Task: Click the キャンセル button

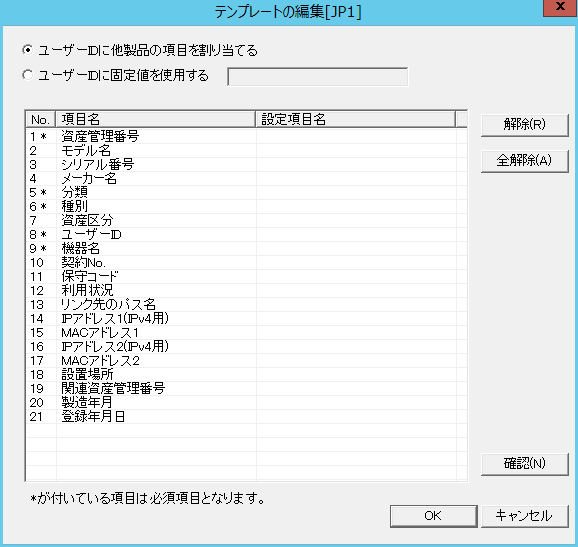Action: click(x=525, y=516)
